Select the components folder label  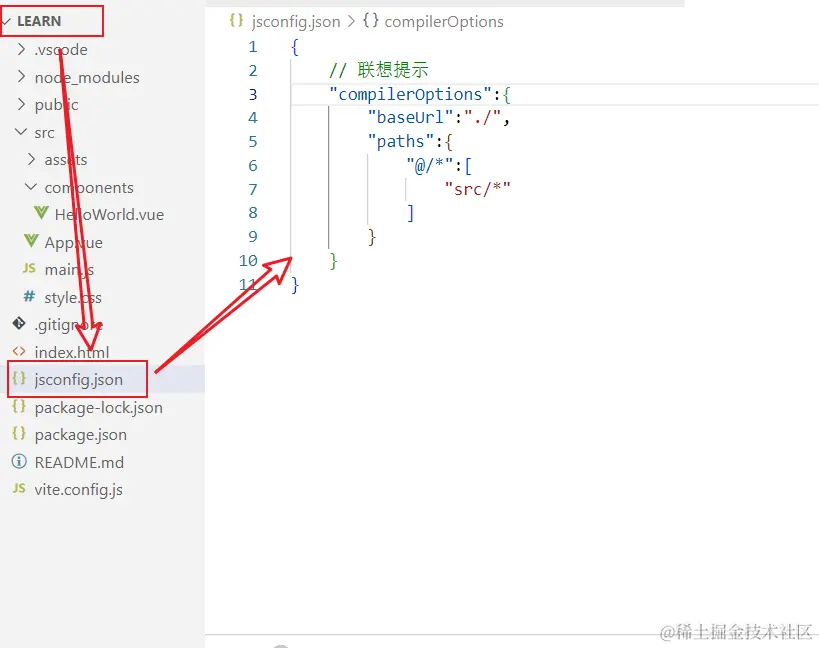pyautogui.click(x=89, y=188)
